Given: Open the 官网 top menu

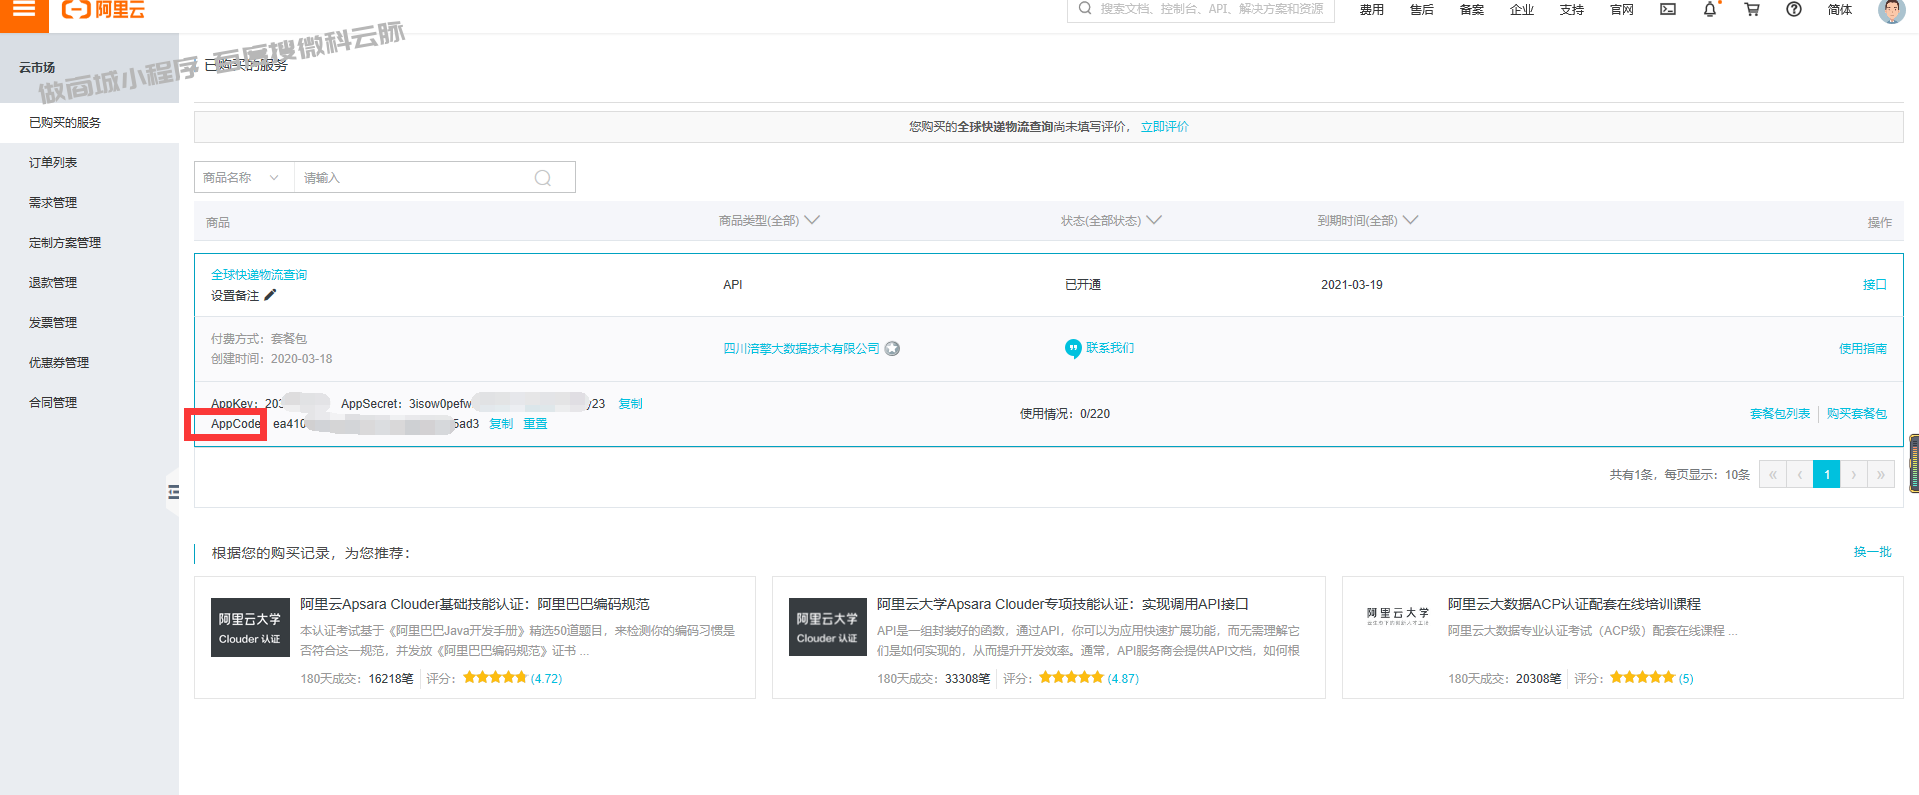Looking at the screenshot, I should point(1621,10).
